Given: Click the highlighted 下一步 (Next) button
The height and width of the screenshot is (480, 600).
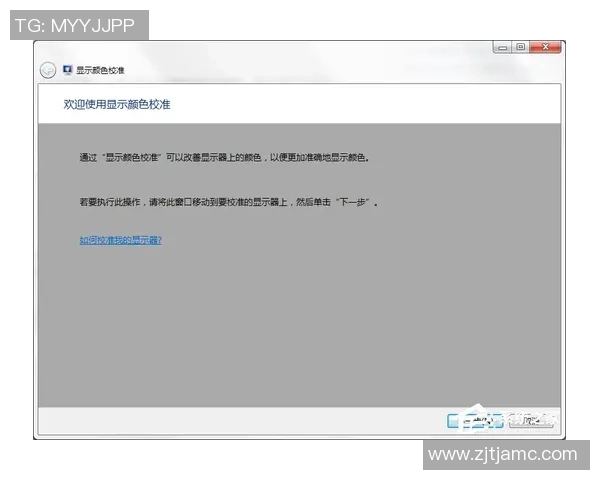Looking at the screenshot, I should pyautogui.click(x=475, y=421).
